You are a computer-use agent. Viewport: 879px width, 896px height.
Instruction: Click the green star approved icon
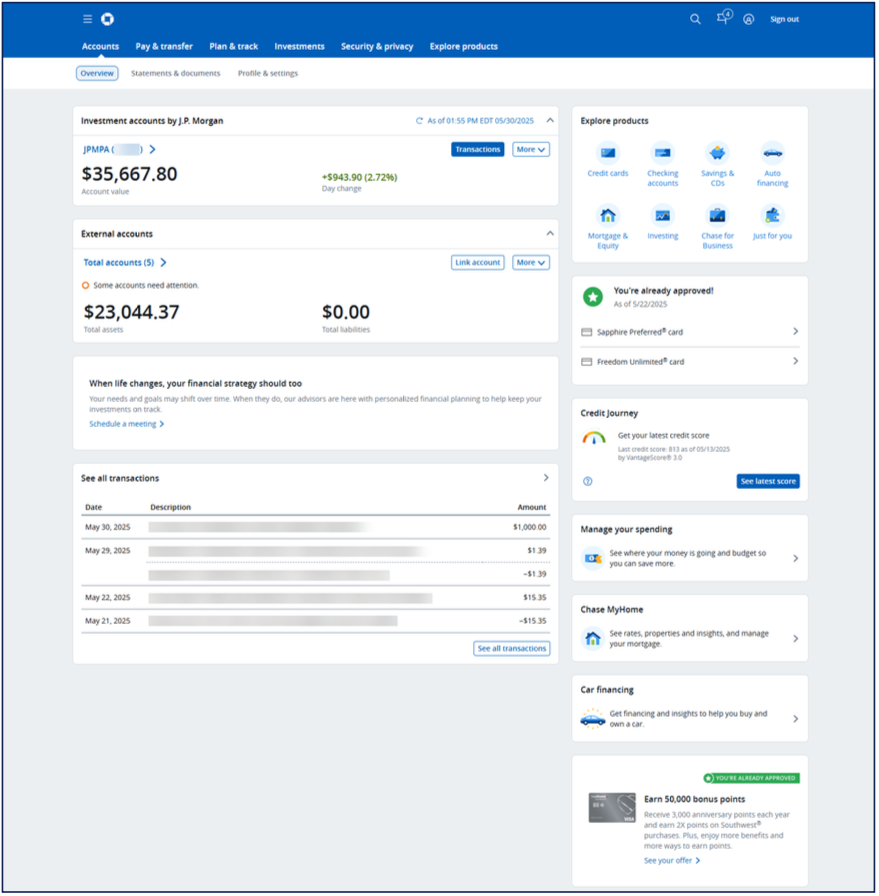pyautogui.click(x=594, y=297)
